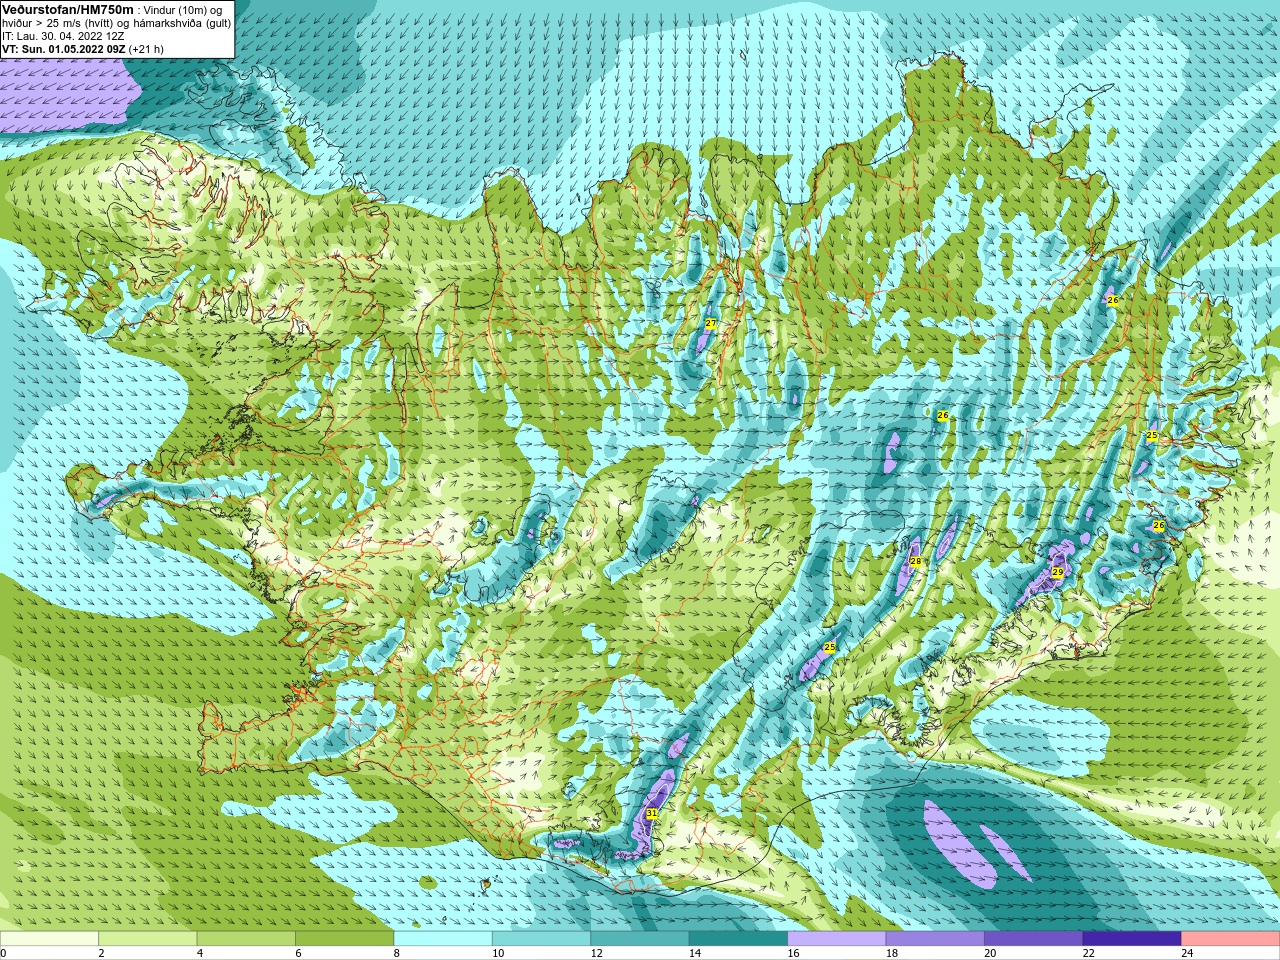Viewport: 1280px width, 960px height.
Task: Click the yellow gust label 31
Action: (652, 814)
